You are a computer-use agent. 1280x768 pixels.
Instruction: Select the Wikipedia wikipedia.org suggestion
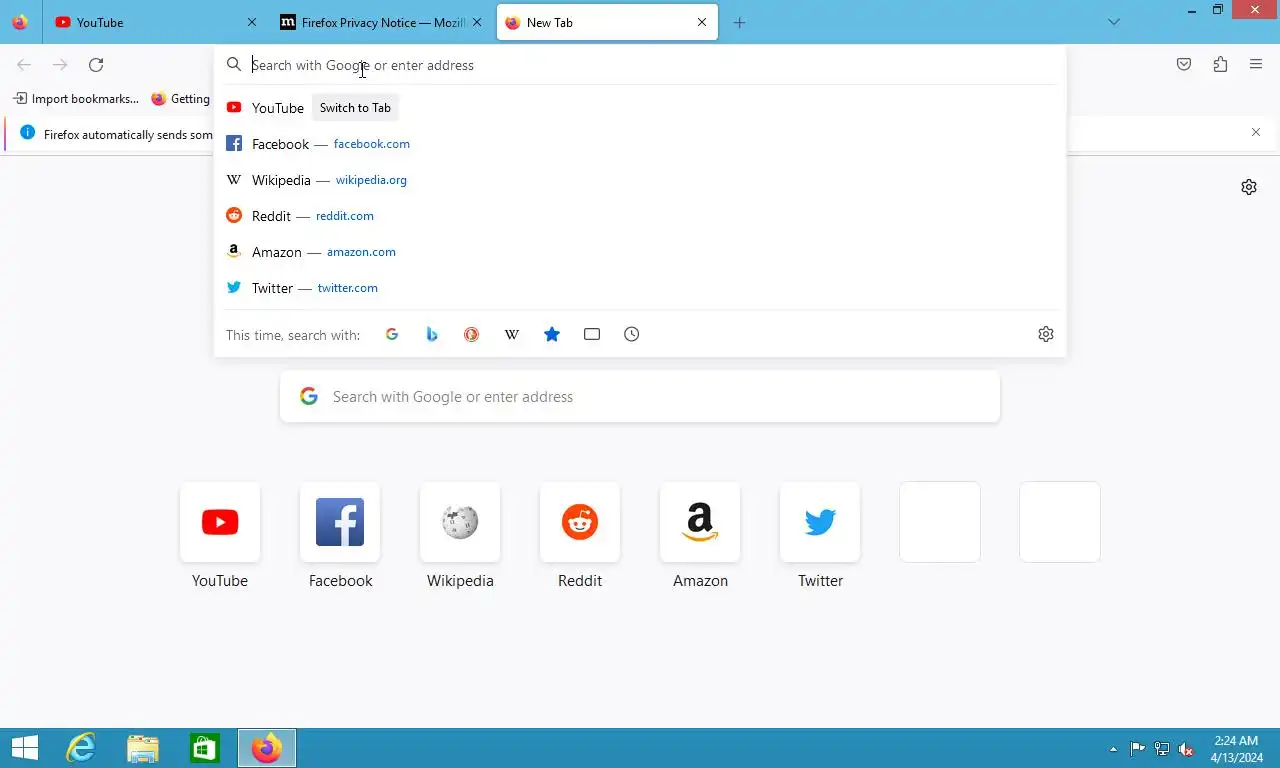pyautogui.click(x=640, y=180)
